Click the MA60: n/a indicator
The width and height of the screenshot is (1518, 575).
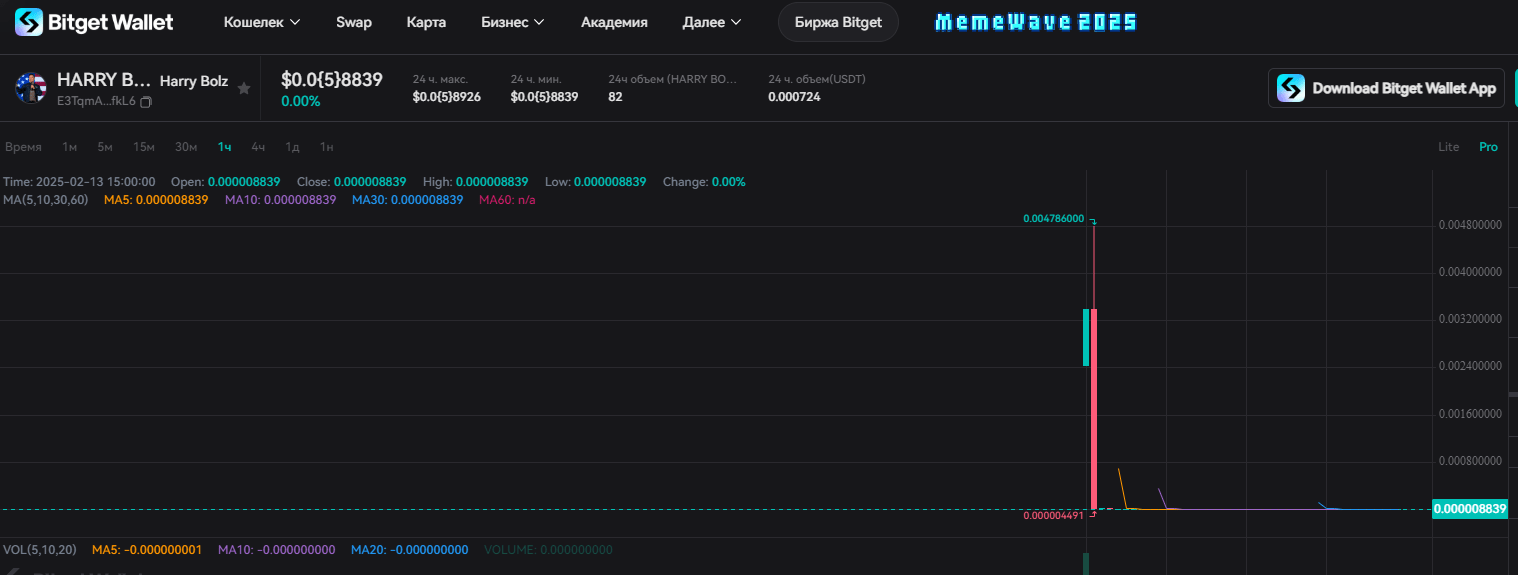tap(508, 200)
